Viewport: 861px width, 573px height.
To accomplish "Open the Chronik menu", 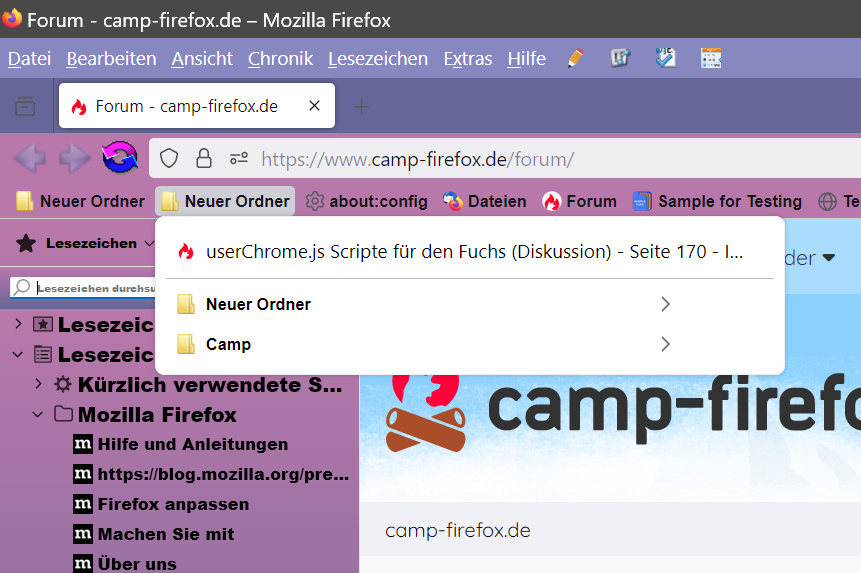I will (x=280, y=58).
